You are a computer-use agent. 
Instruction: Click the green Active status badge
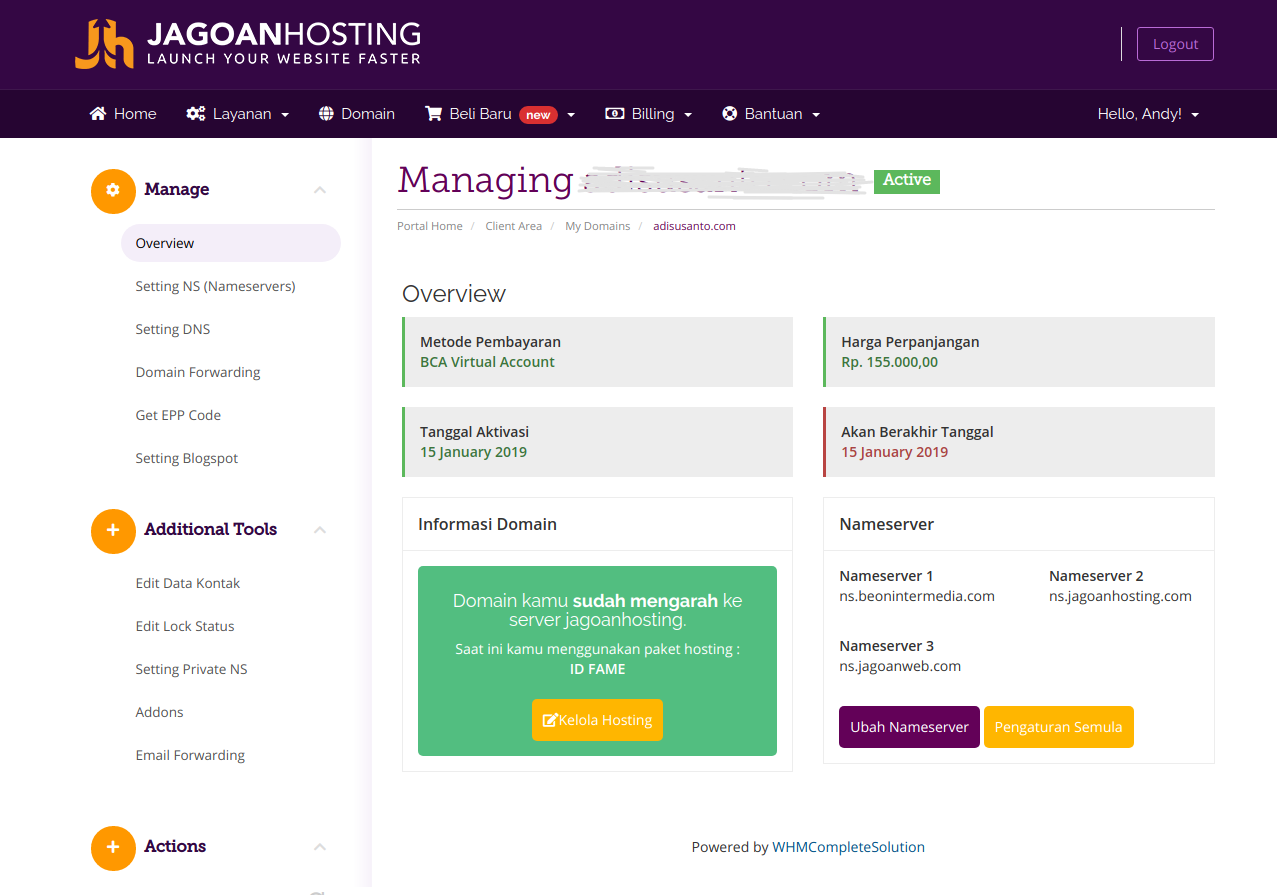(907, 180)
